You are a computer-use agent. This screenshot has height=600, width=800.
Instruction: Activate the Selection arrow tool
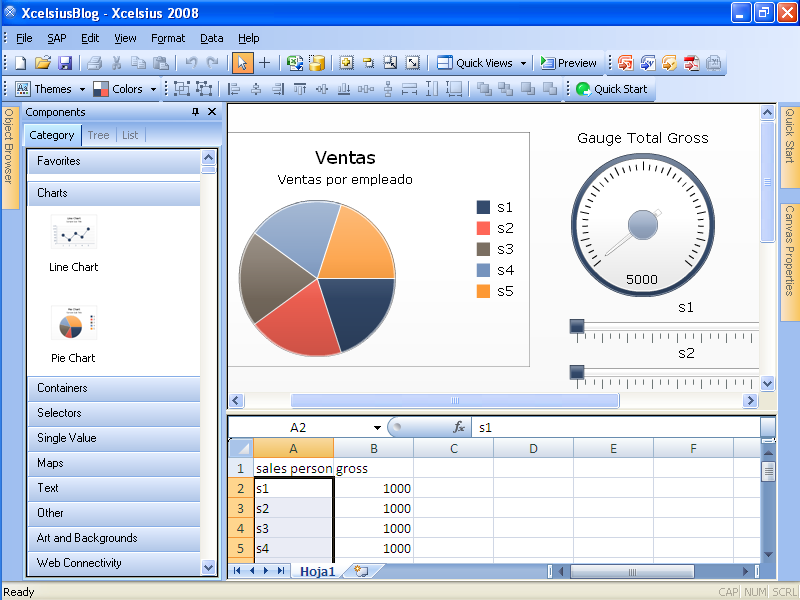tap(242, 63)
